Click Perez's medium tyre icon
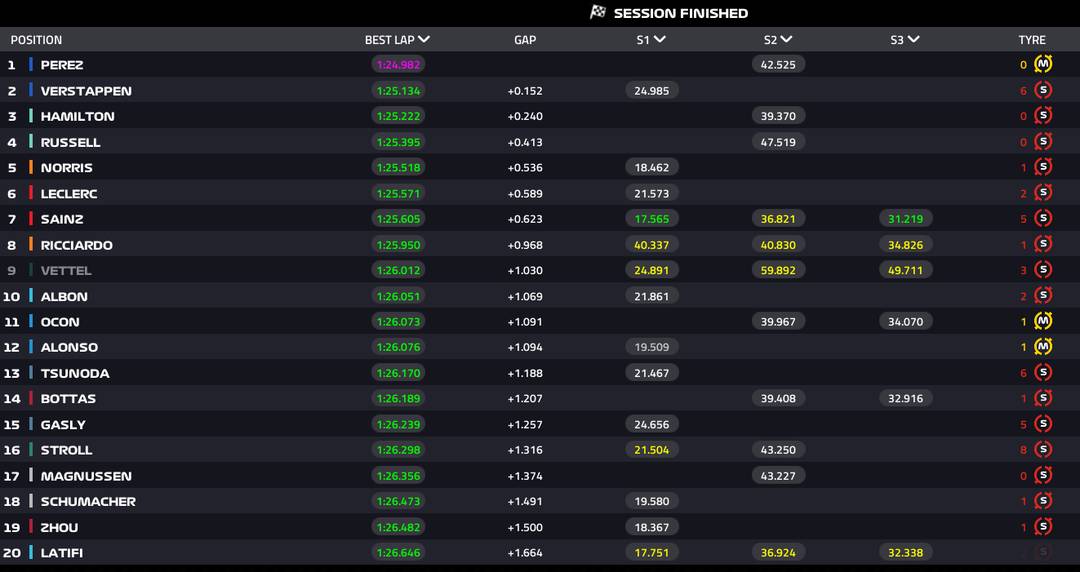This screenshot has width=1080, height=572. pos(1043,64)
